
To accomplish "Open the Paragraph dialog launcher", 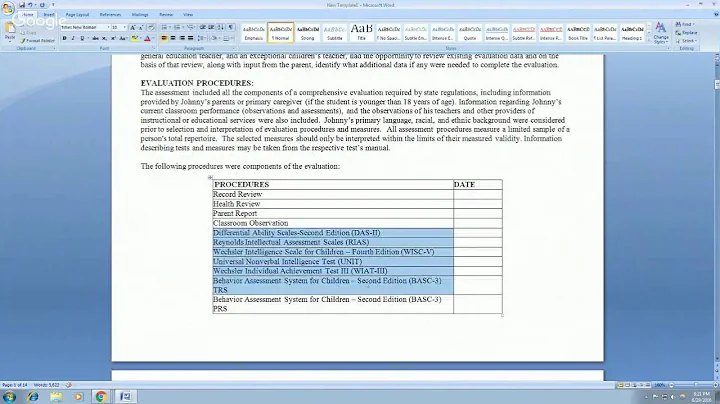I will tap(233, 48).
